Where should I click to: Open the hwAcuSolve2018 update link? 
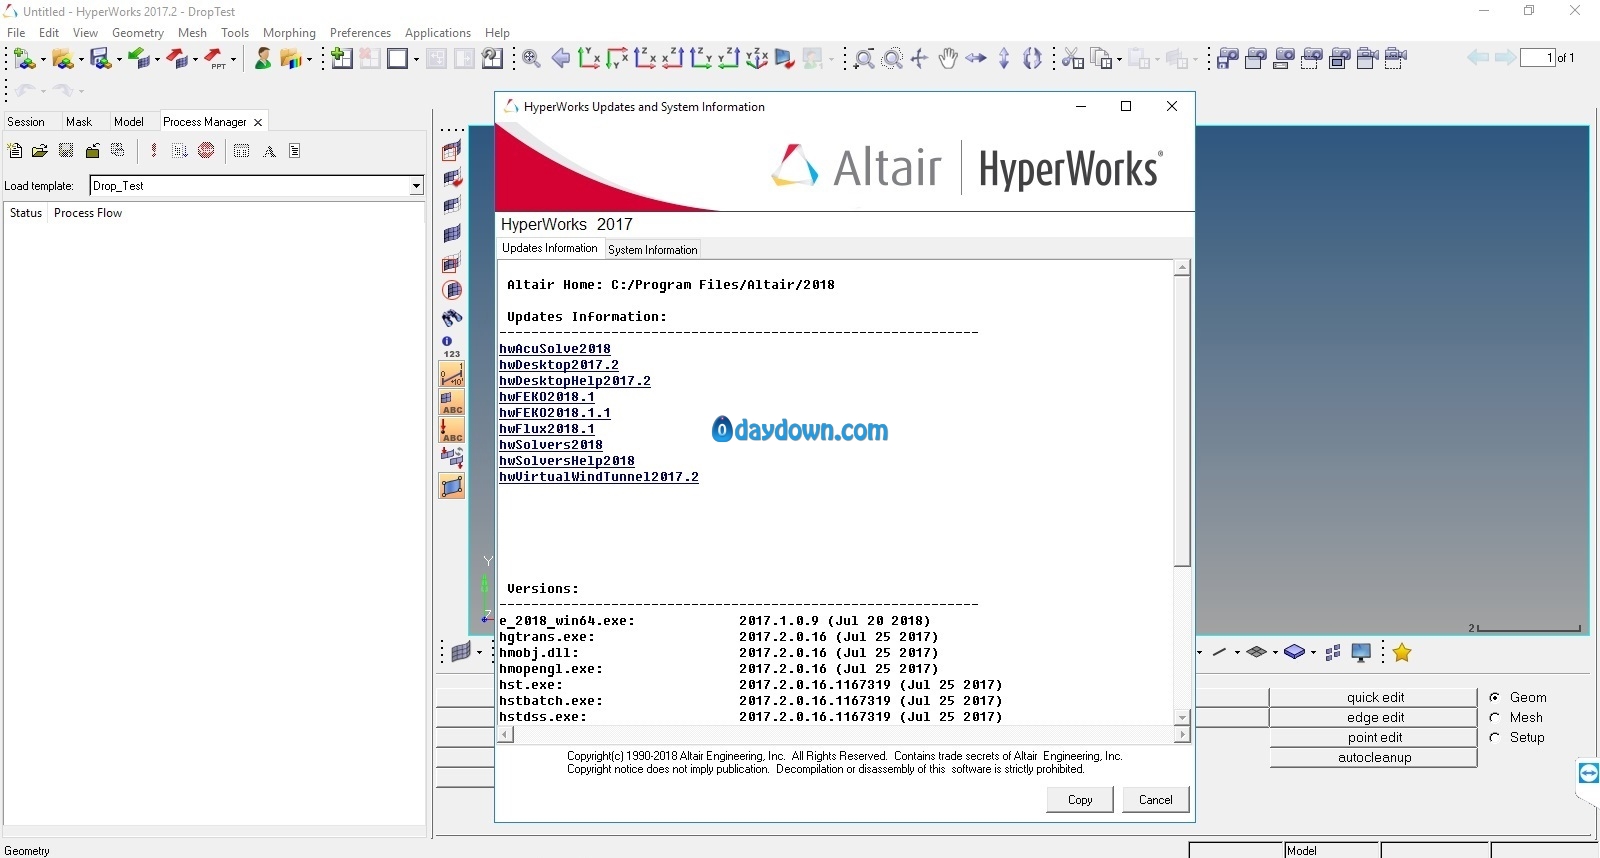tap(555, 349)
